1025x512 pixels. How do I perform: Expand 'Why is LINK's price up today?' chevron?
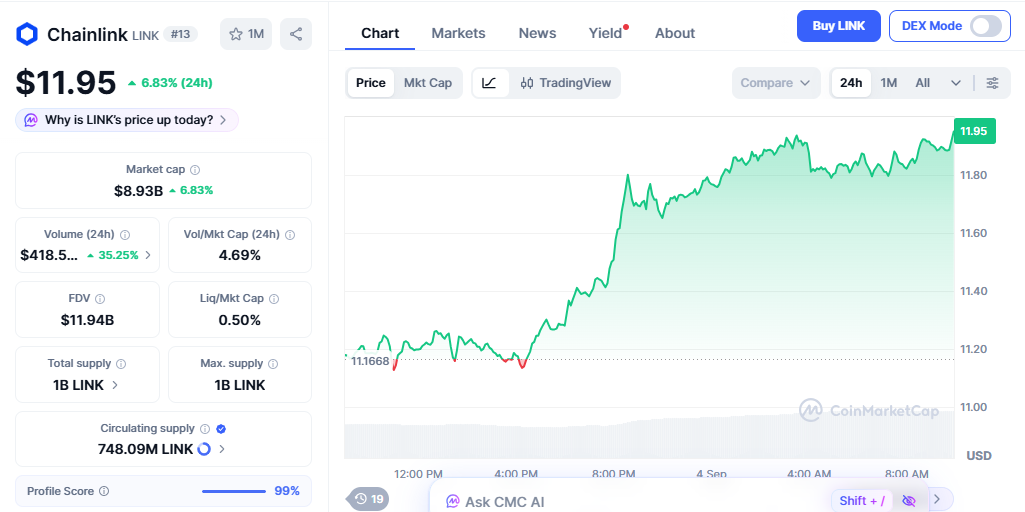coord(223,120)
